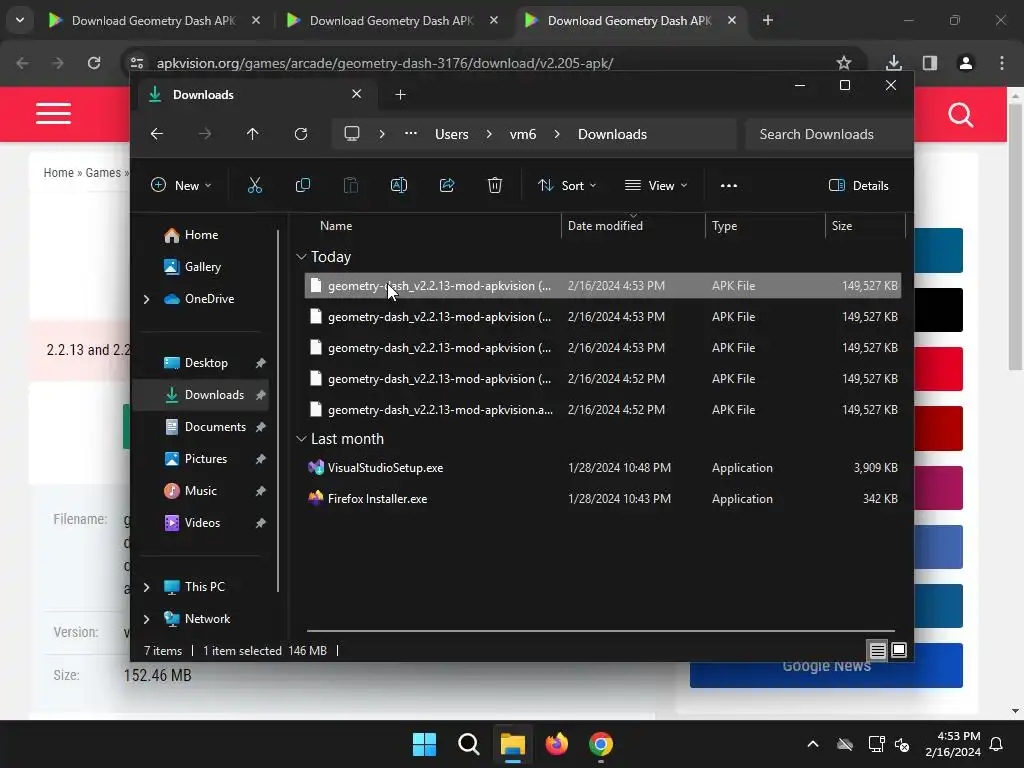Click the chevron after vm6 in address bar

pyautogui.click(x=557, y=134)
